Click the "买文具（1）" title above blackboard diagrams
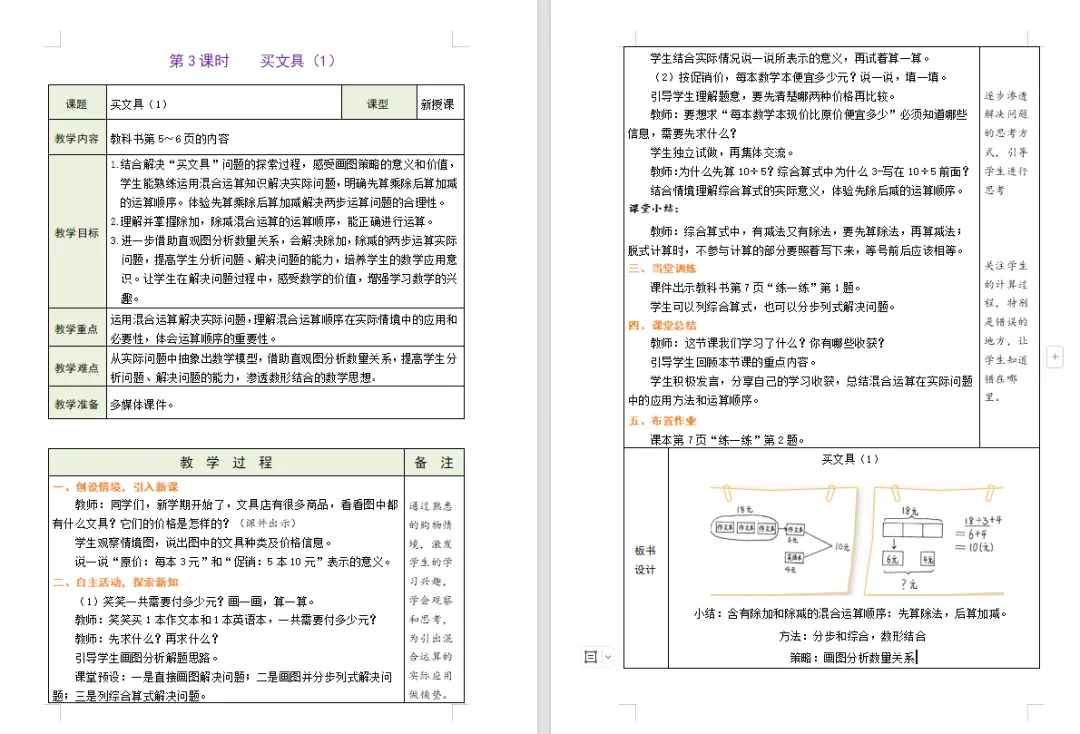This screenshot has width=1080, height=734. point(850,459)
